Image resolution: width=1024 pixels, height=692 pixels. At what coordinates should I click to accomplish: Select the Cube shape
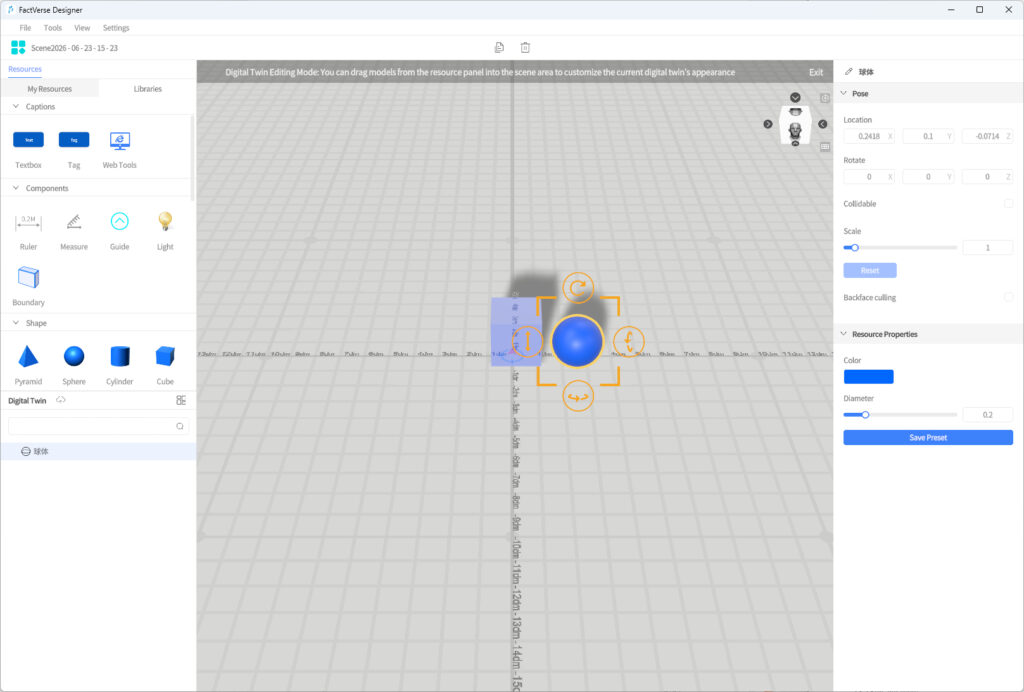165,356
